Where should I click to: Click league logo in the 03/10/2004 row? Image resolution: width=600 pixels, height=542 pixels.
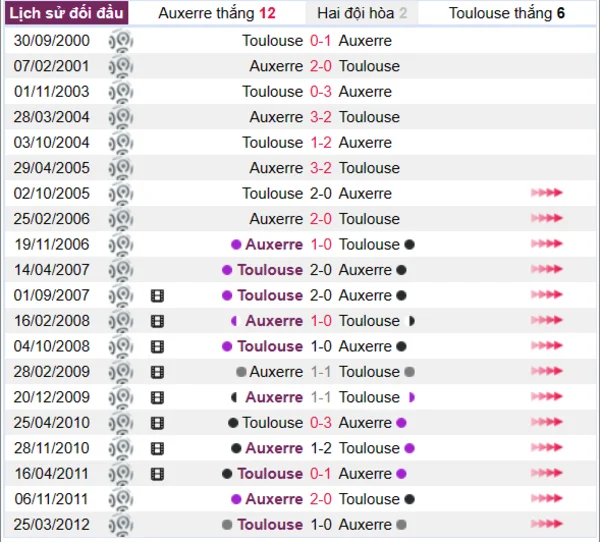pos(121,143)
